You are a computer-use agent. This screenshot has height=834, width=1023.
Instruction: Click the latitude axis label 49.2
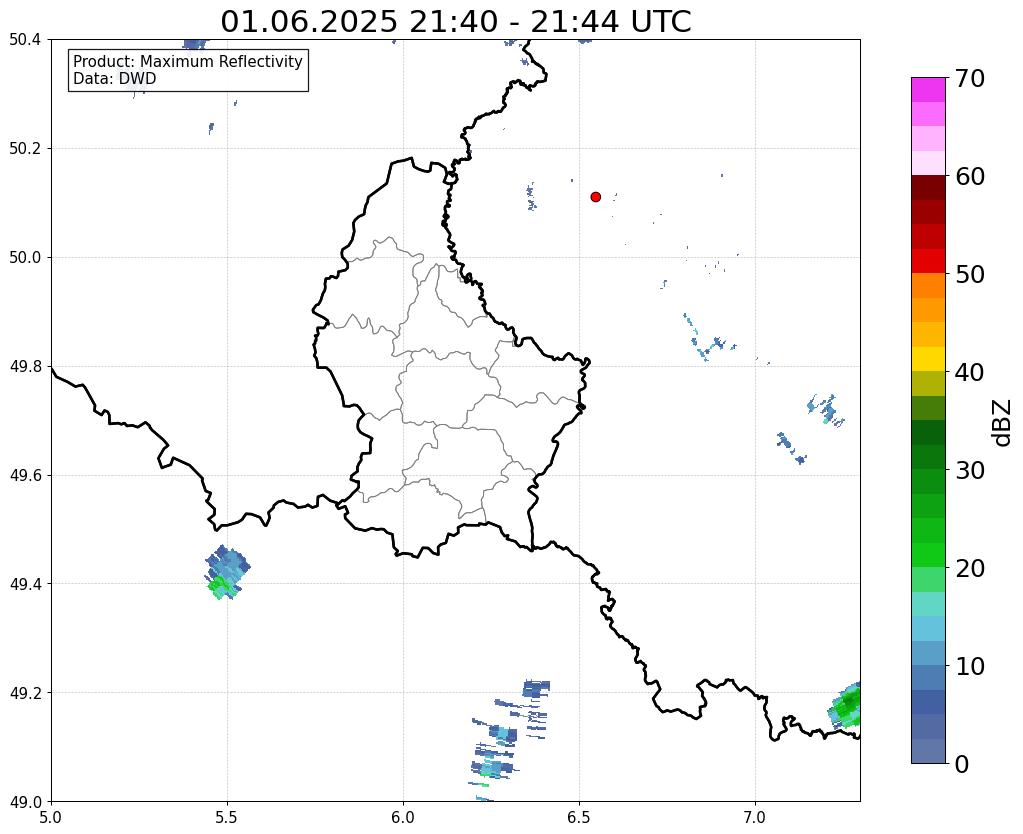pyautogui.click(x=25, y=693)
